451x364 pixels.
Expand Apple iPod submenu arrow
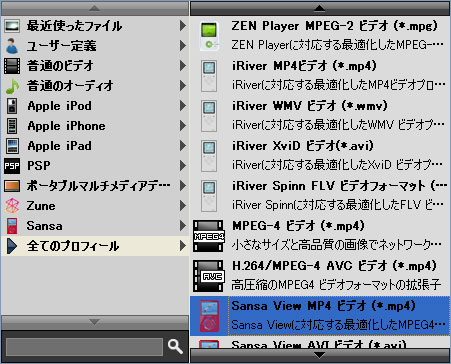coord(182,106)
